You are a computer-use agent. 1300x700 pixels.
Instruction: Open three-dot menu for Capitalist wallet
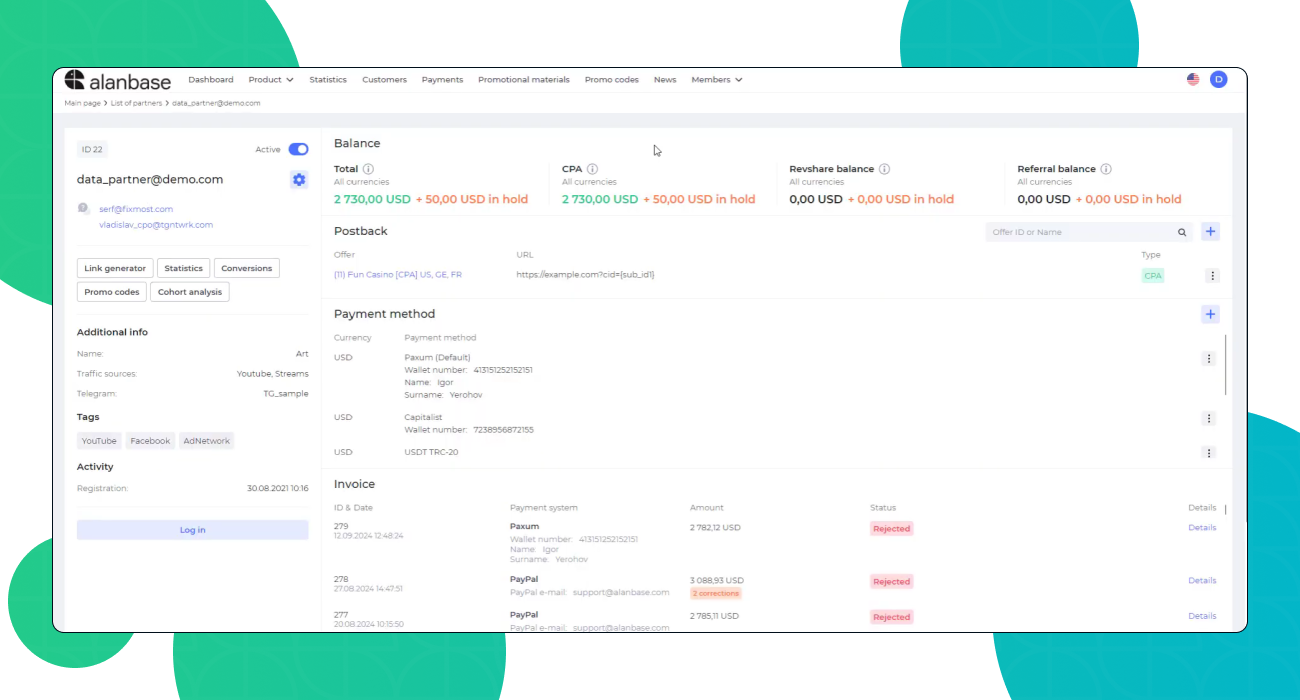[x=1209, y=419]
